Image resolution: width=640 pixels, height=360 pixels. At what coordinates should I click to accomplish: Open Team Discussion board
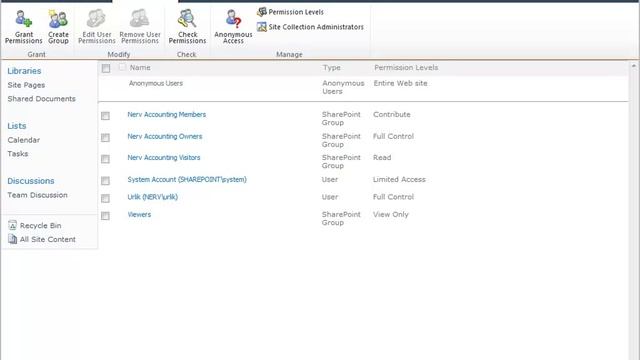(37, 195)
